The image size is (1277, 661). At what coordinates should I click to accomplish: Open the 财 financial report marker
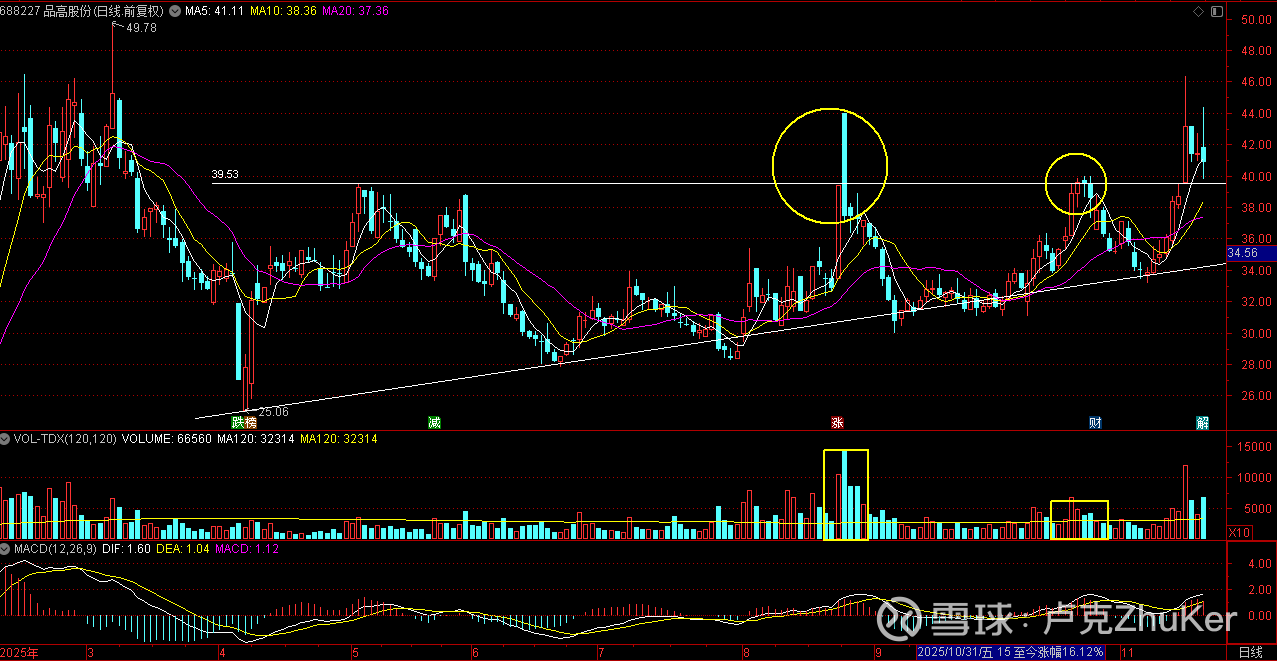pos(1095,422)
